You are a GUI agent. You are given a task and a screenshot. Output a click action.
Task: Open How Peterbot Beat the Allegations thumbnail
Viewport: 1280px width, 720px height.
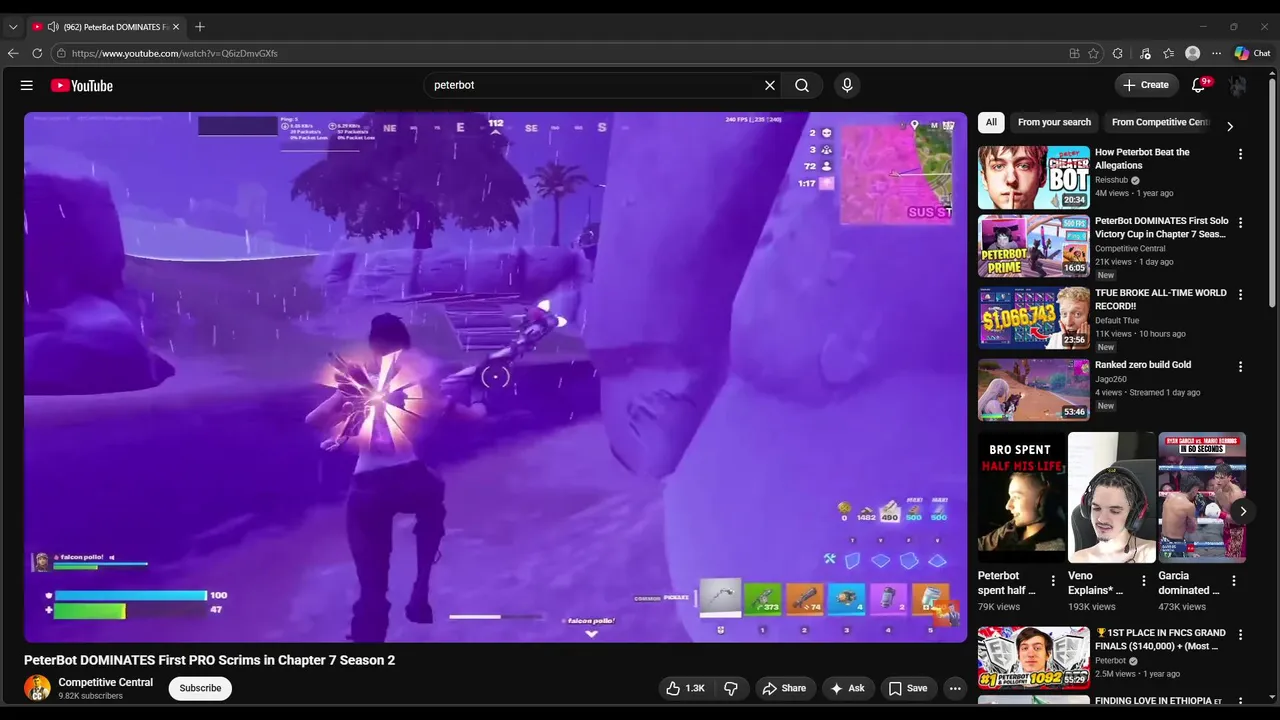[1034, 177]
